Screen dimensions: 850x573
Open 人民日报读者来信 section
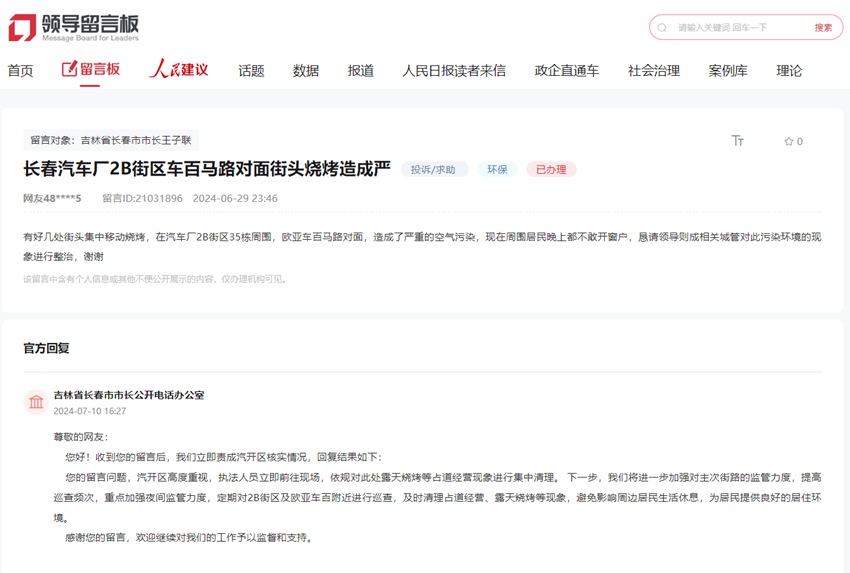pyautogui.click(x=454, y=70)
